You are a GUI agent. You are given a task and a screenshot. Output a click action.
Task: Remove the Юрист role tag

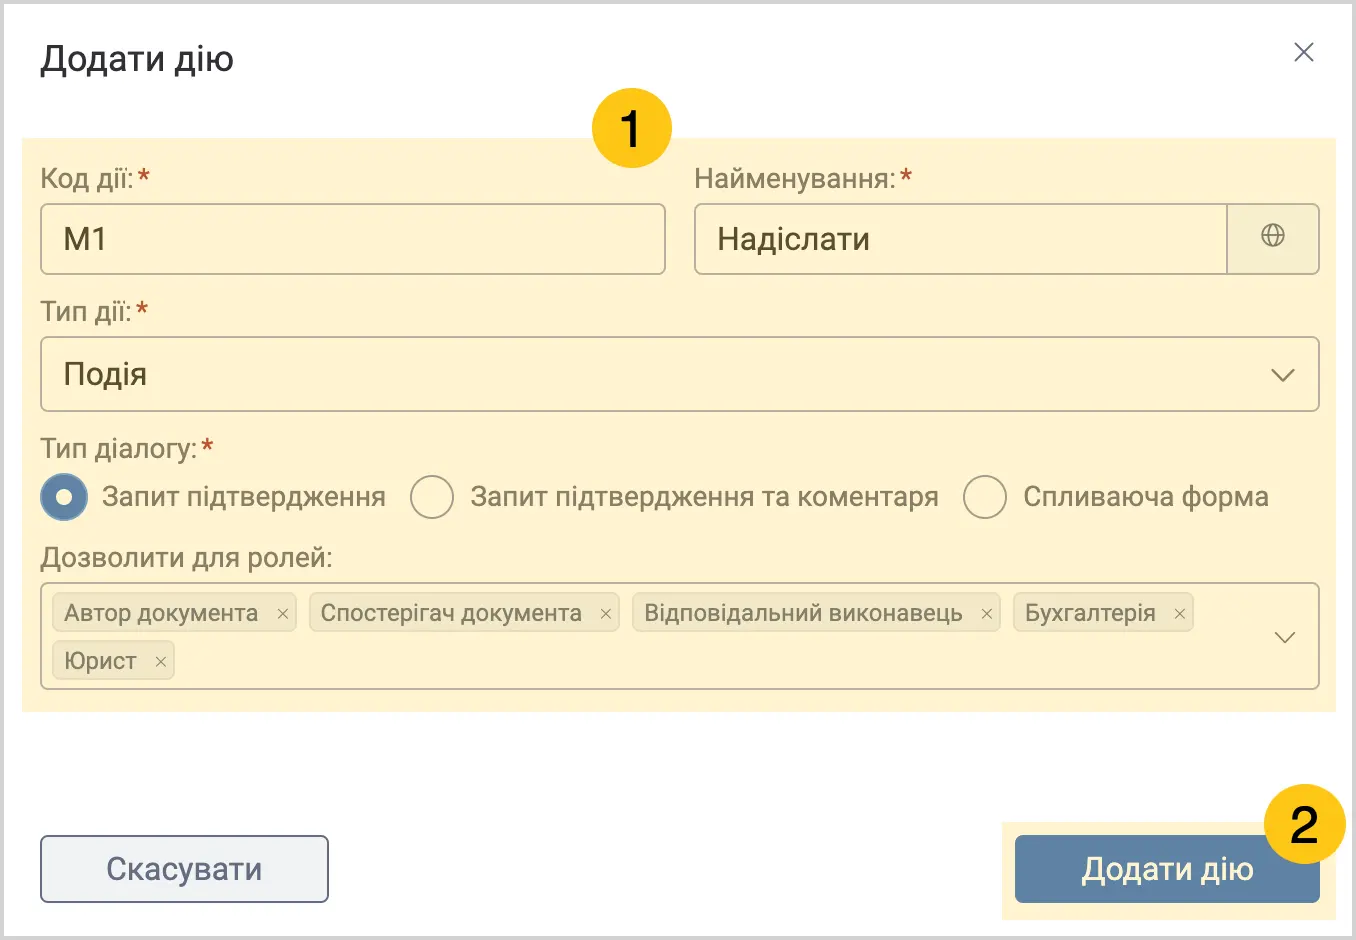[160, 662]
